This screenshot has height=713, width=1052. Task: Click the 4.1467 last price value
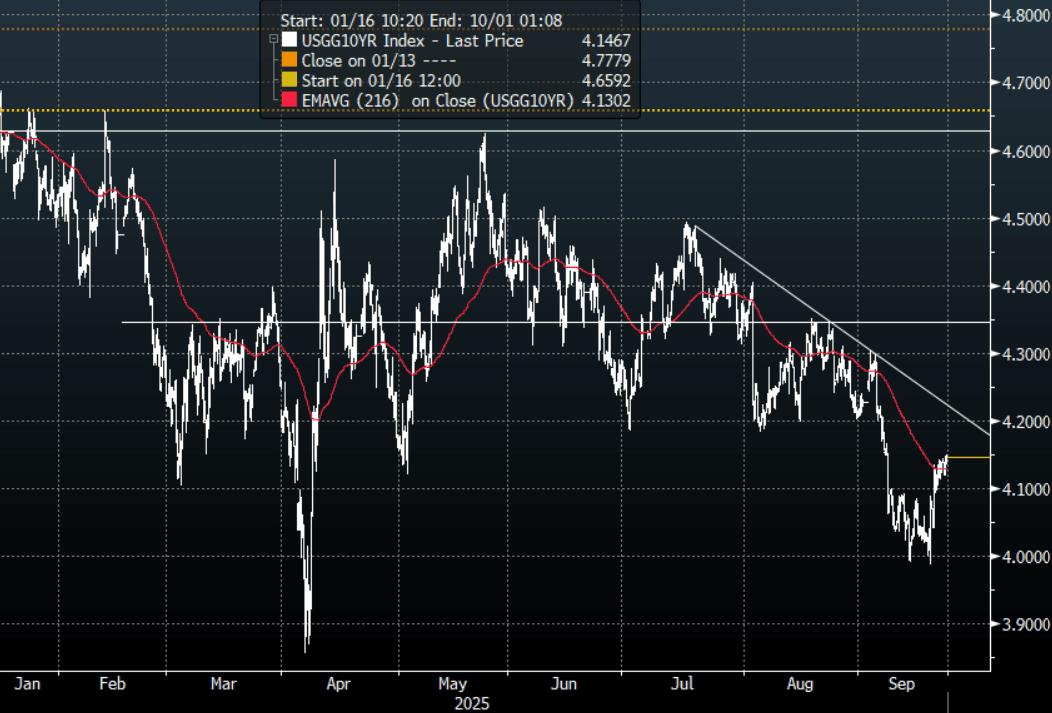point(604,41)
